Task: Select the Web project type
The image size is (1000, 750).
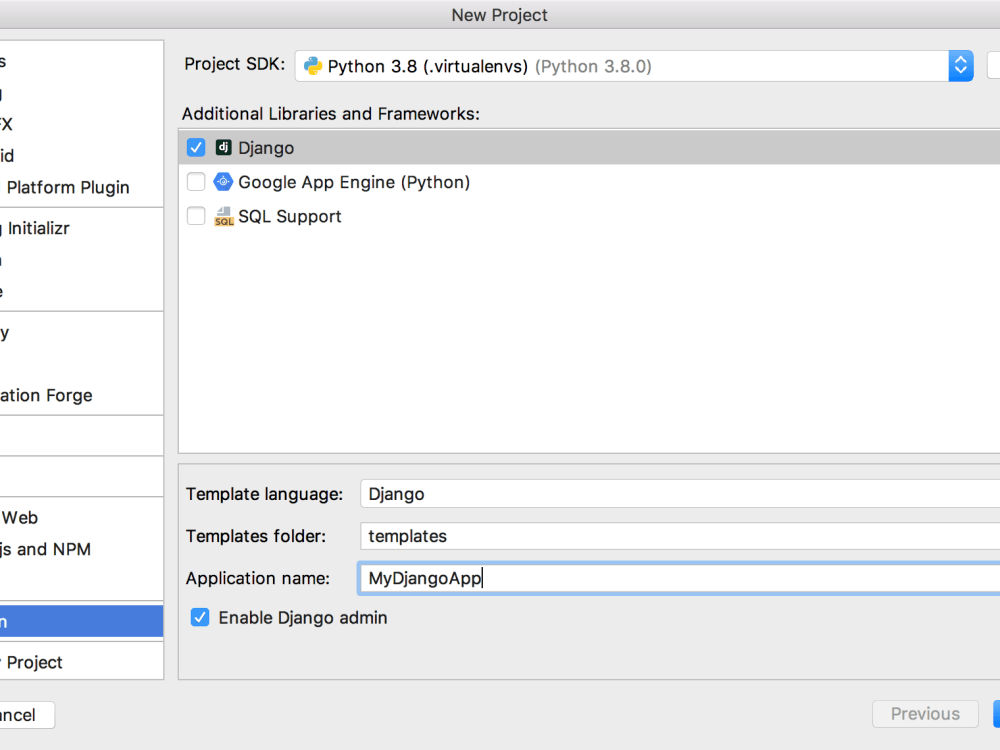Action: 82,517
